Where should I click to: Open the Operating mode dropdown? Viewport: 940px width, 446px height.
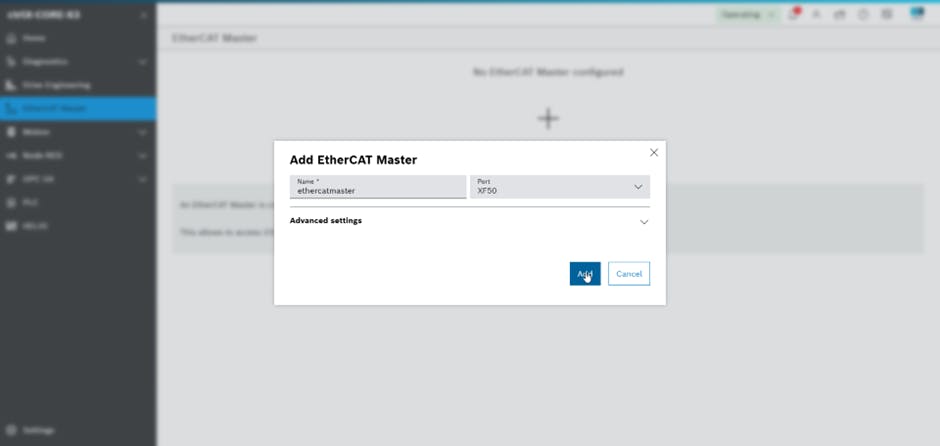pos(748,15)
